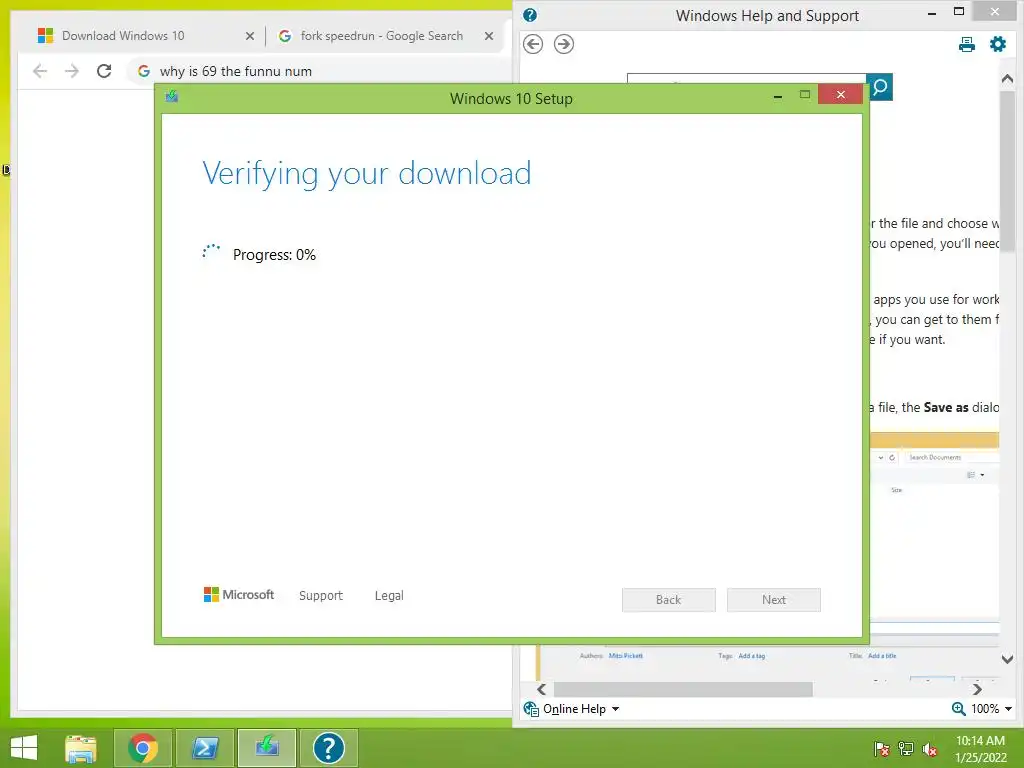Screen dimensions: 1024x768
Task: Open Help and Support settings gear
Action: tap(998, 44)
